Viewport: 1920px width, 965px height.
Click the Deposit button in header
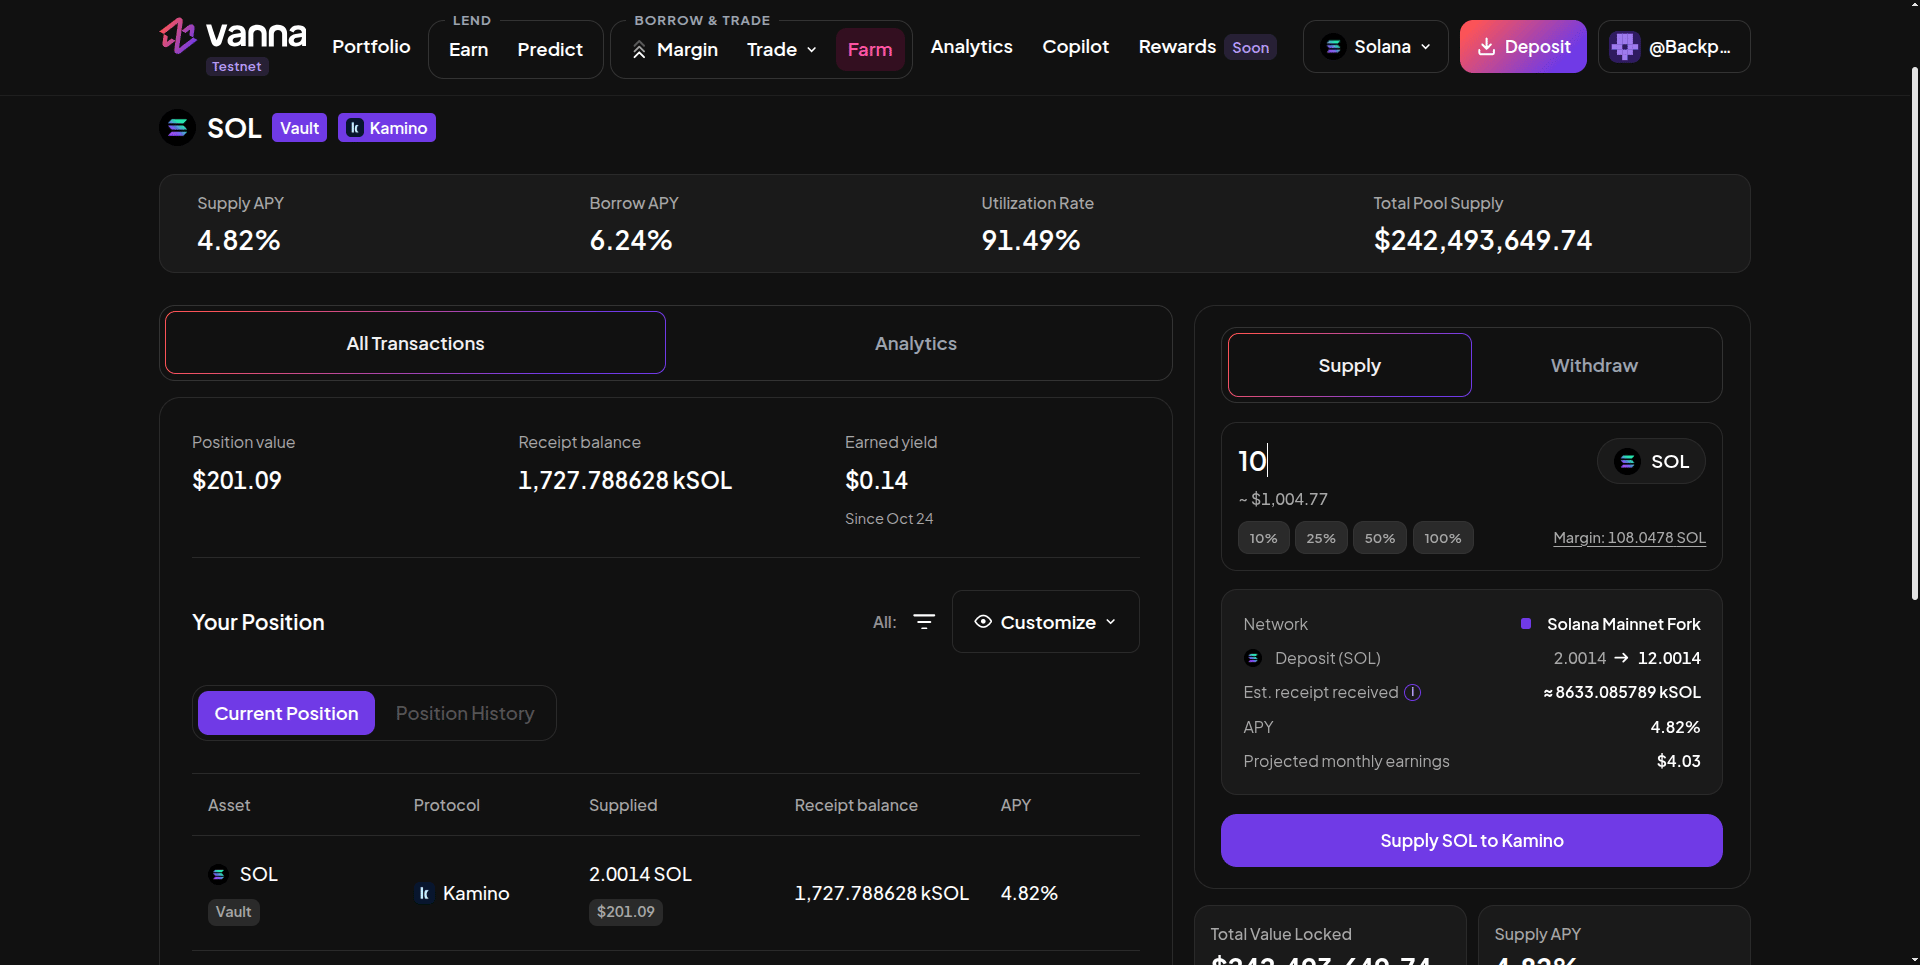pos(1523,47)
